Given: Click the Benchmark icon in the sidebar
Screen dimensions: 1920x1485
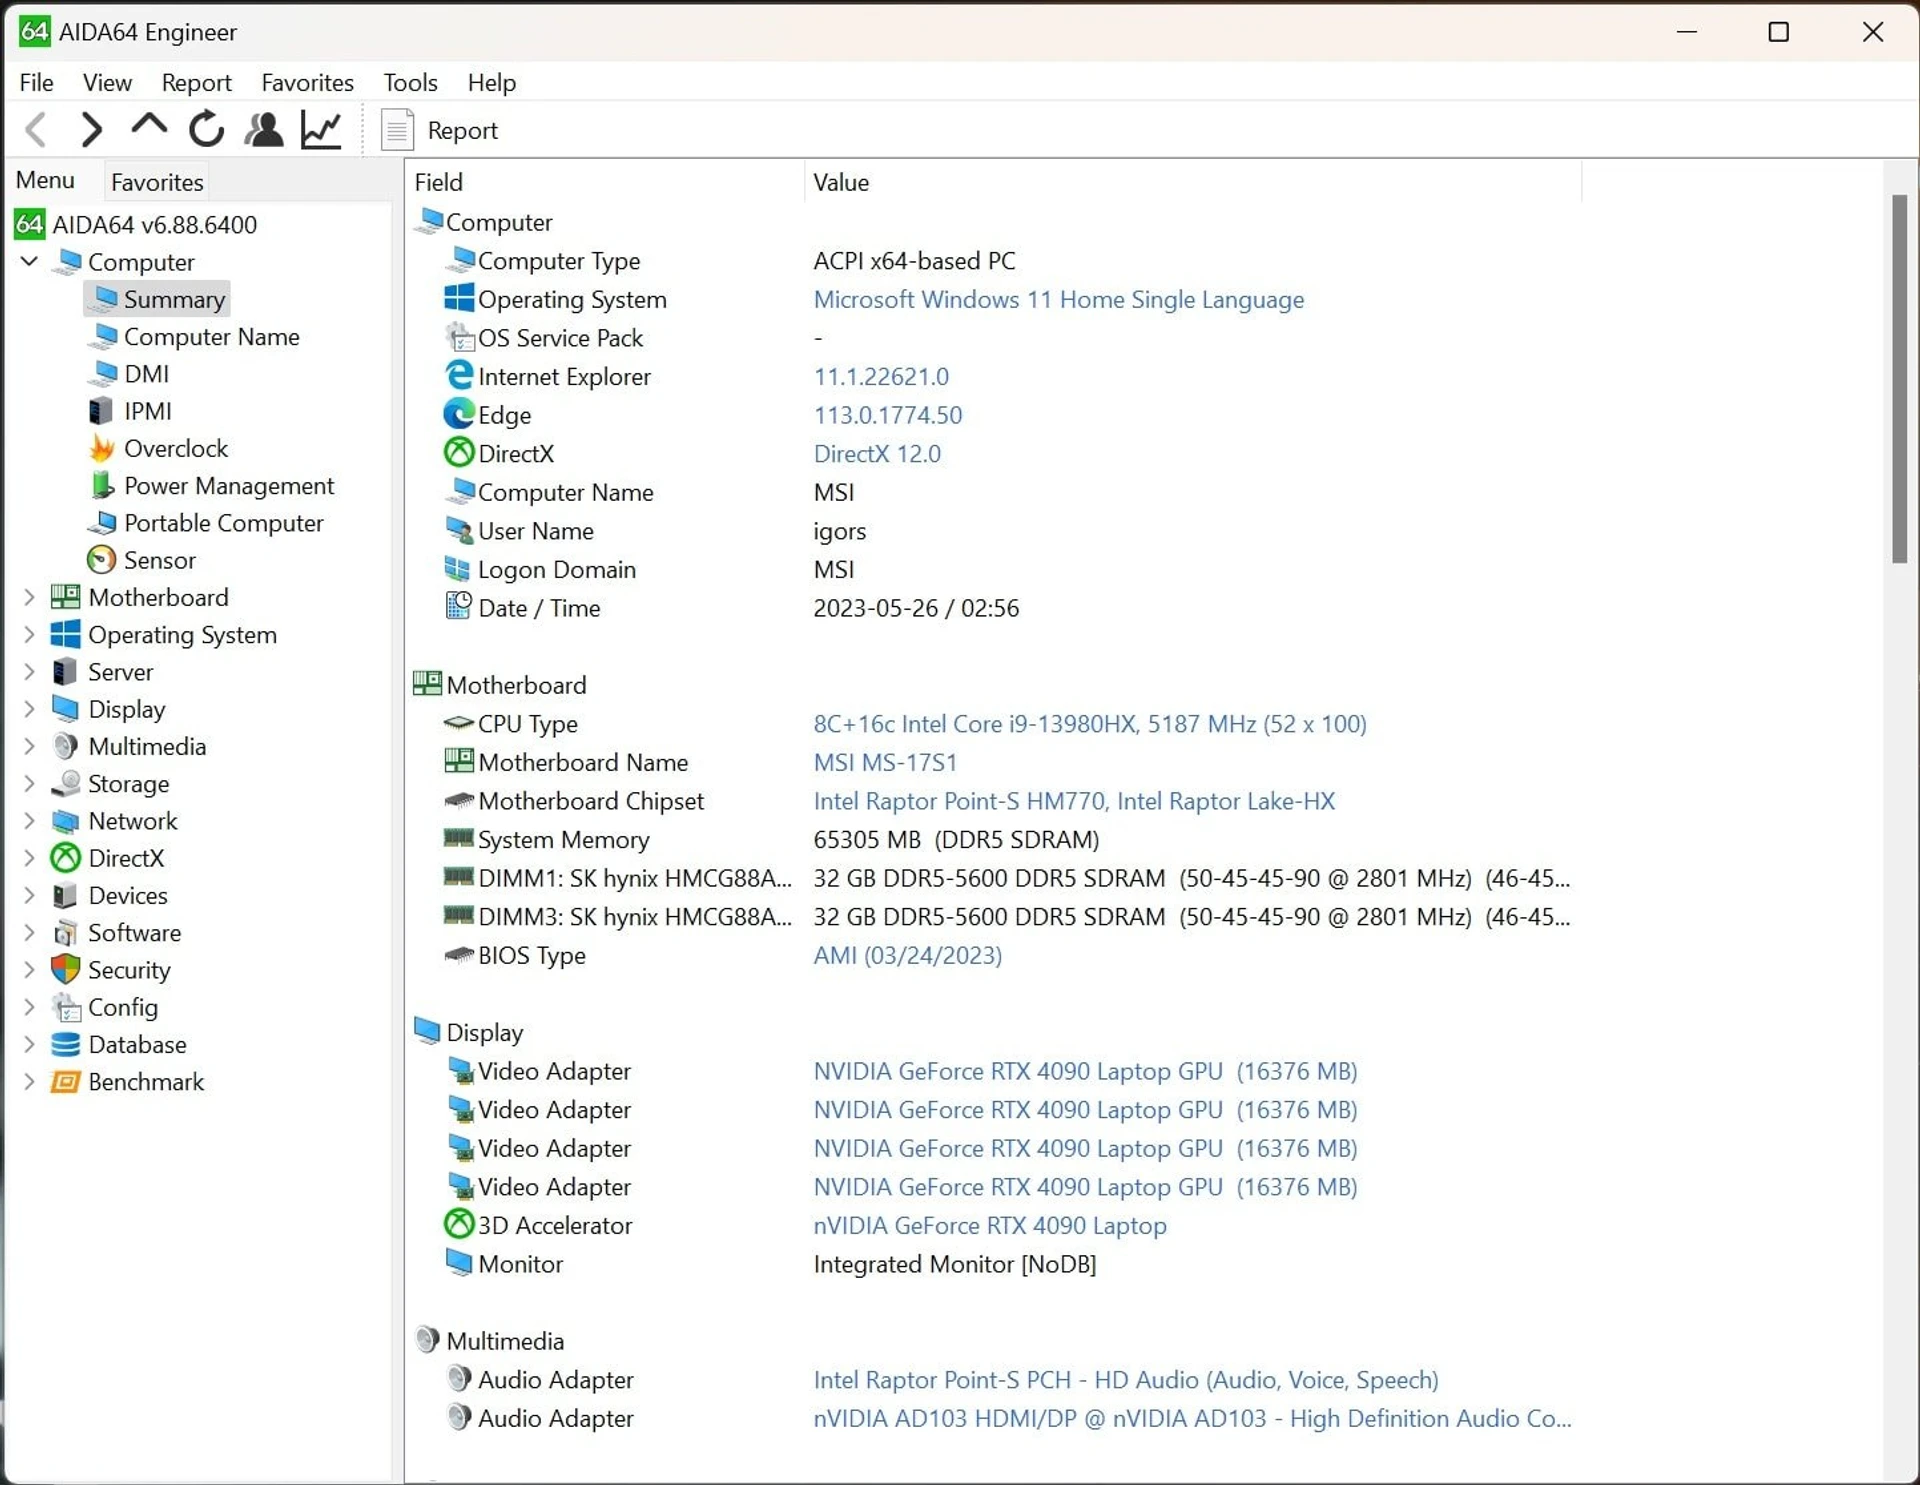Looking at the screenshot, I should click(x=65, y=1081).
